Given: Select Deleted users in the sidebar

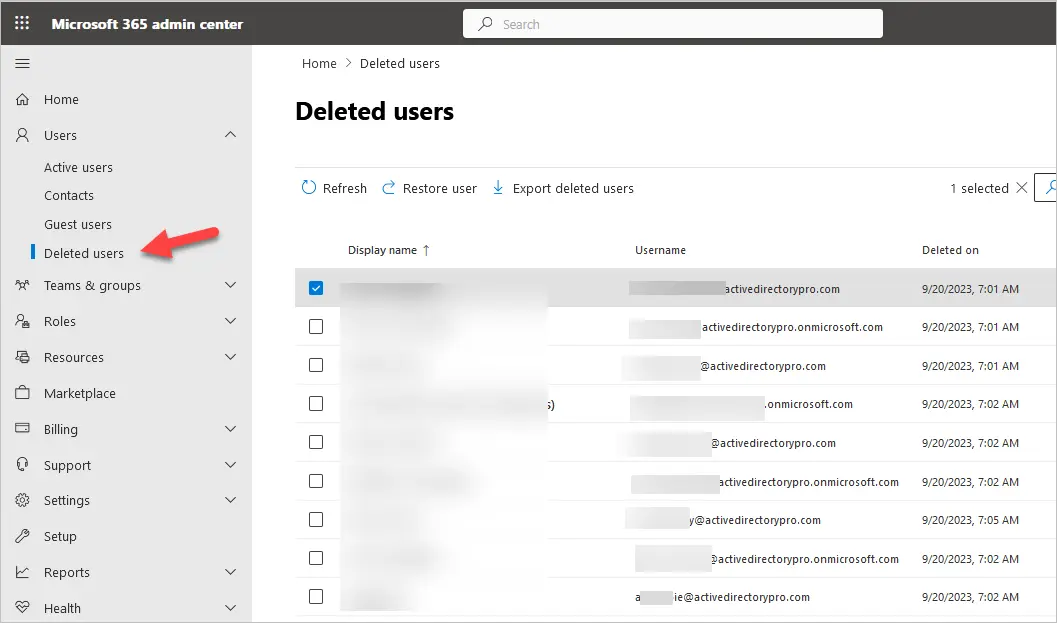Looking at the screenshot, I should (x=84, y=254).
